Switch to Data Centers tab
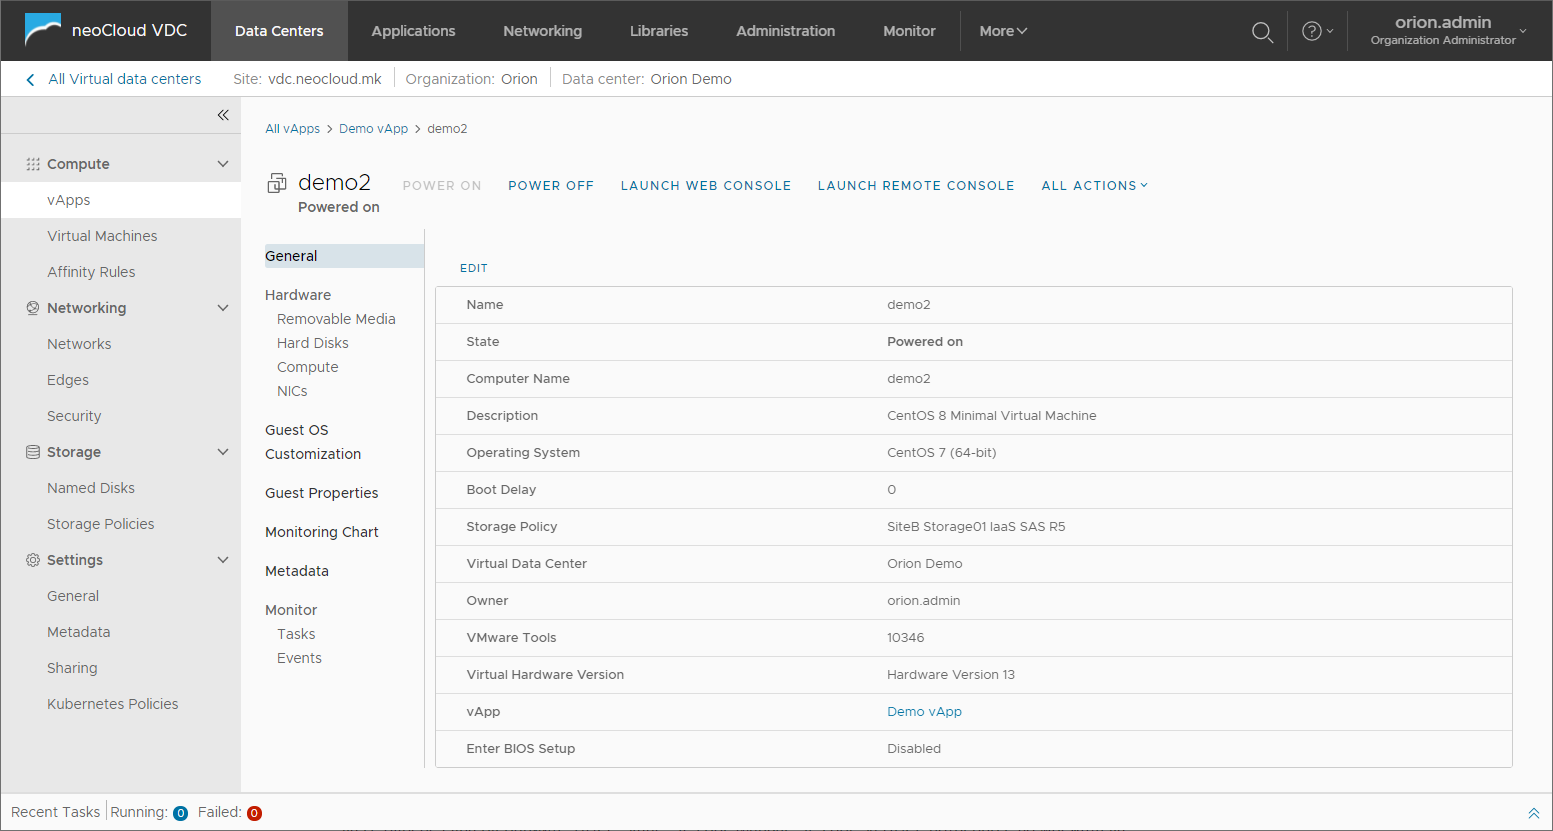Image resolution: width=1553 pixels, height=831 pixels. pyautogui.click(x=279, y=31)
